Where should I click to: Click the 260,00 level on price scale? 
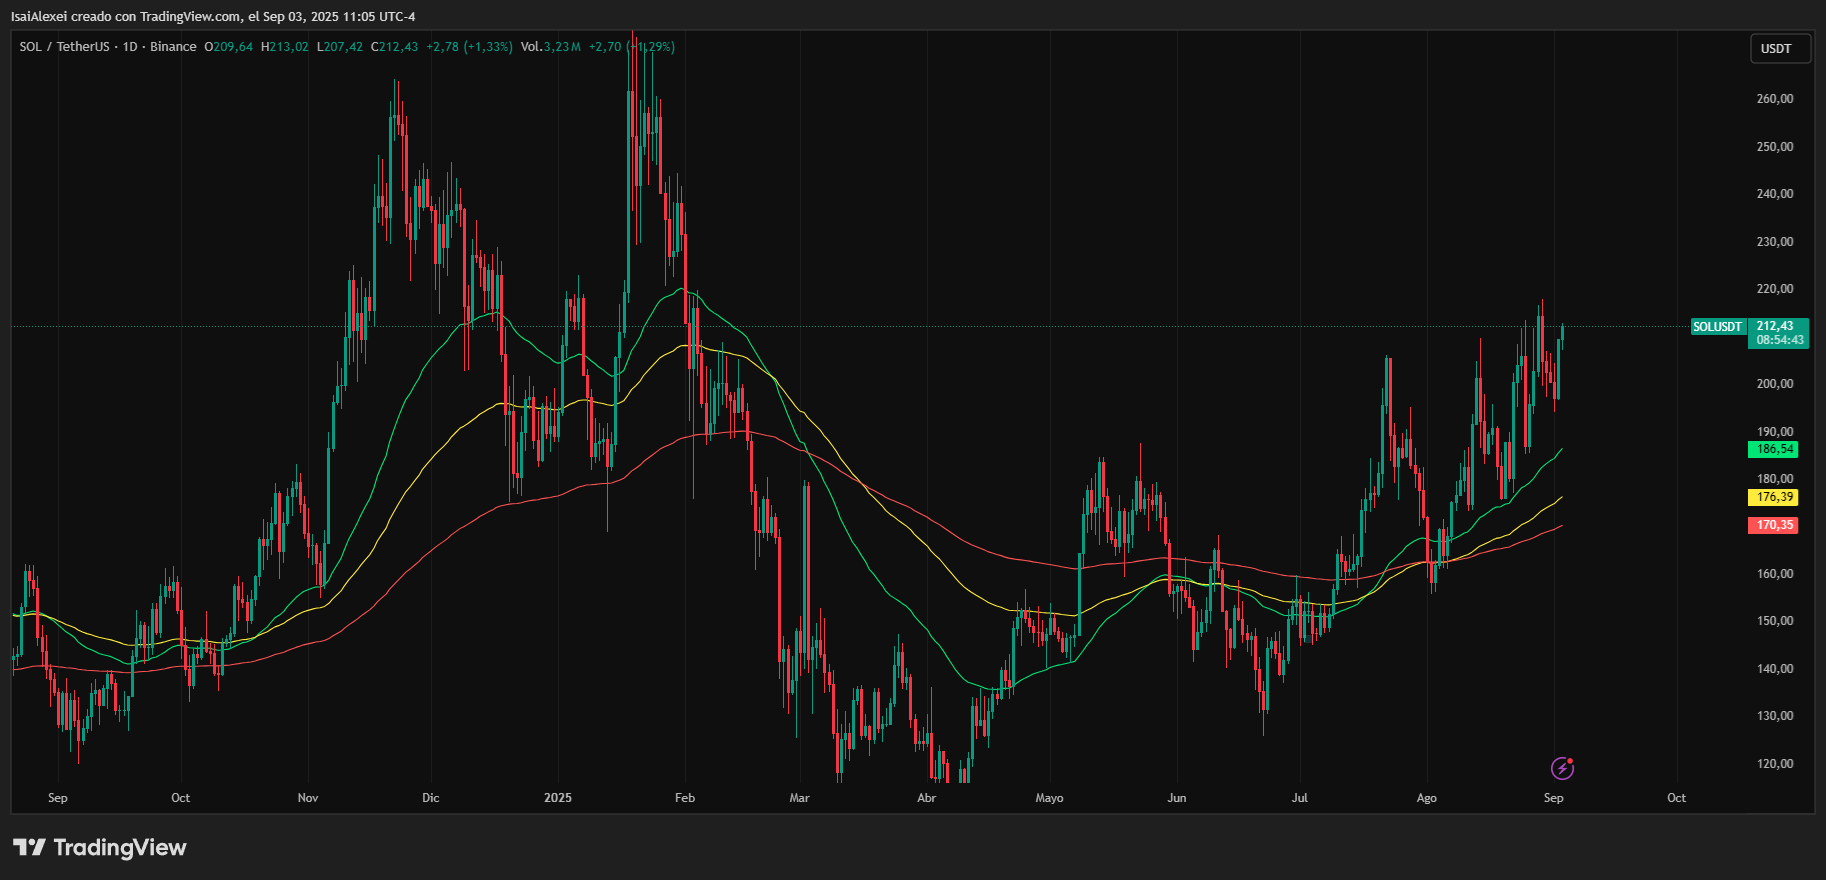coord(1774,99)
